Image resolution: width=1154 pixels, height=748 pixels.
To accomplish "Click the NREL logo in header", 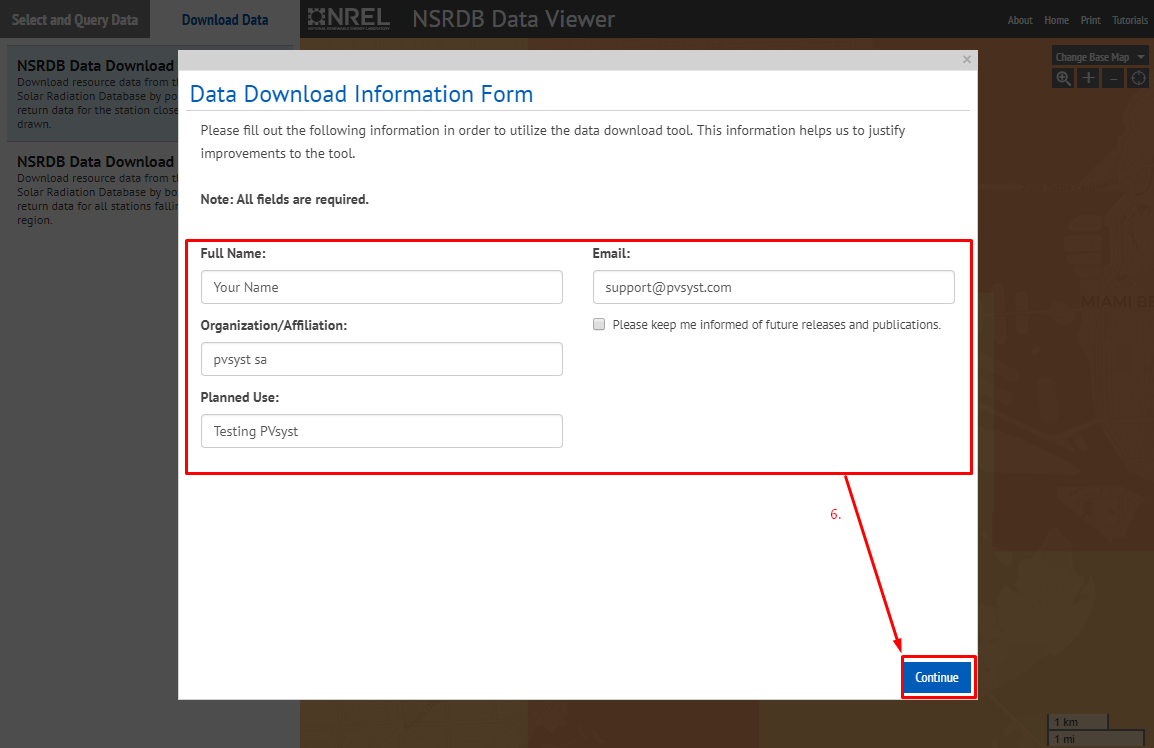I will point(348,18).
